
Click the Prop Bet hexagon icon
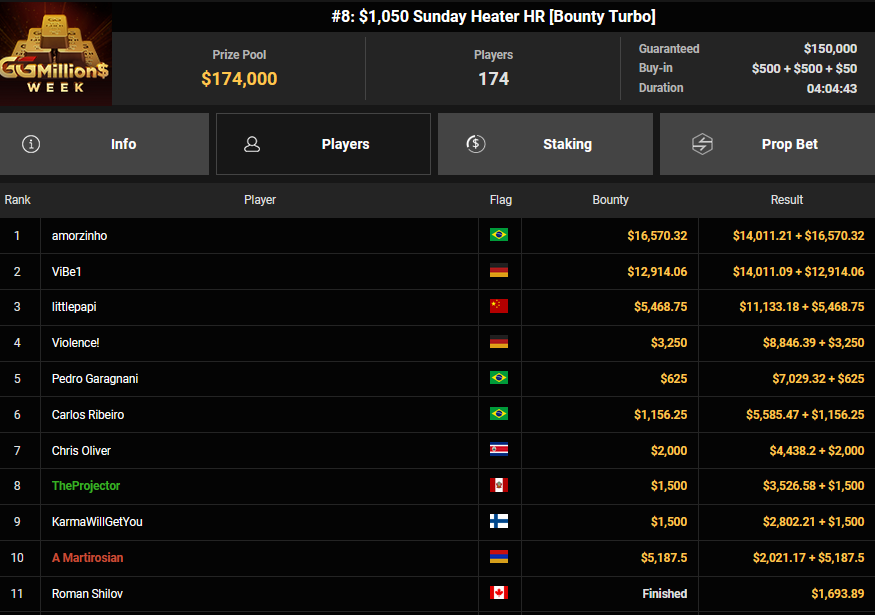point(702,144)
